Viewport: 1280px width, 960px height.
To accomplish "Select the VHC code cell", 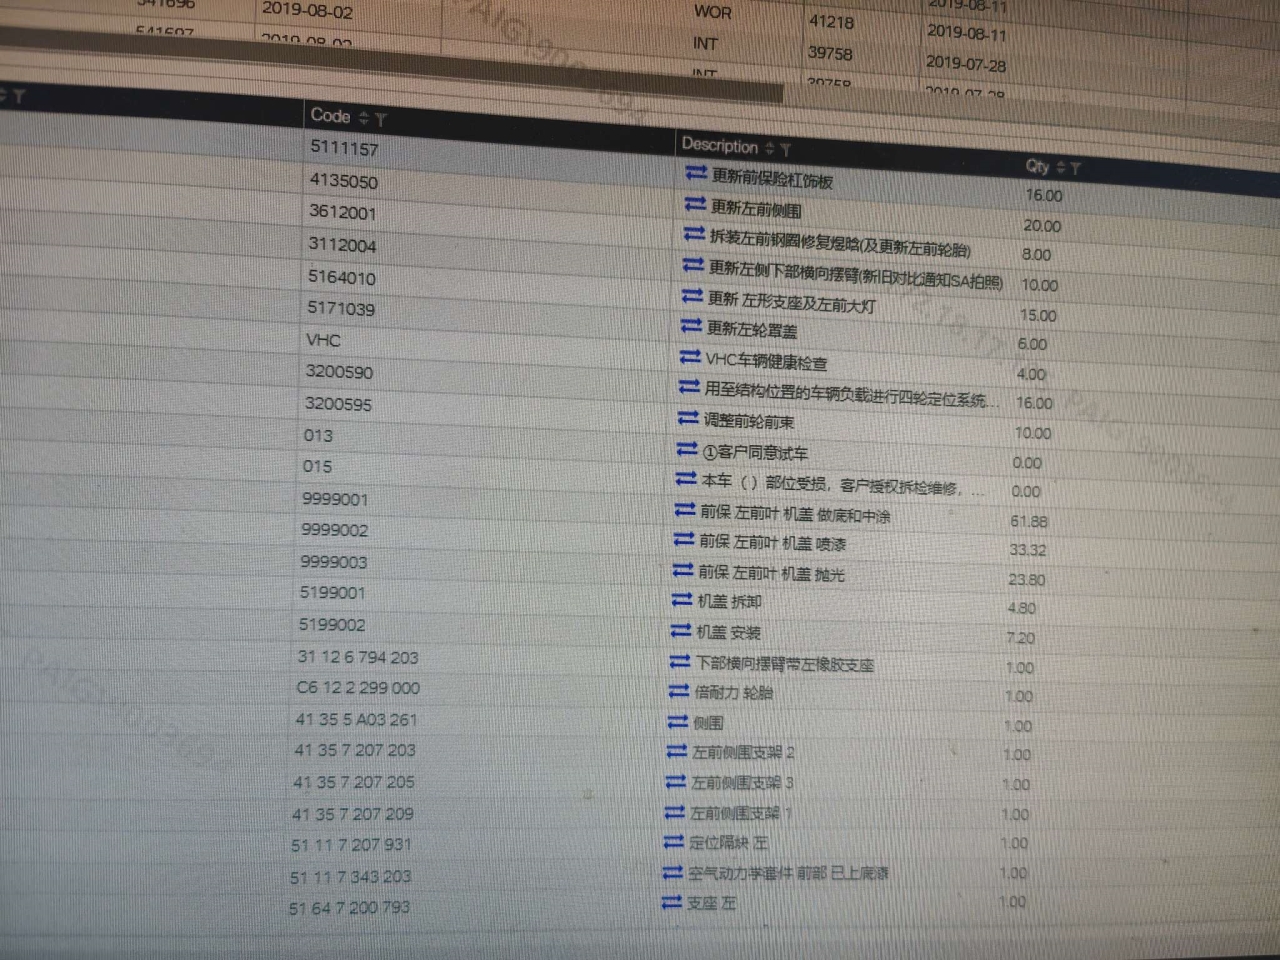I will coord(323,340).
